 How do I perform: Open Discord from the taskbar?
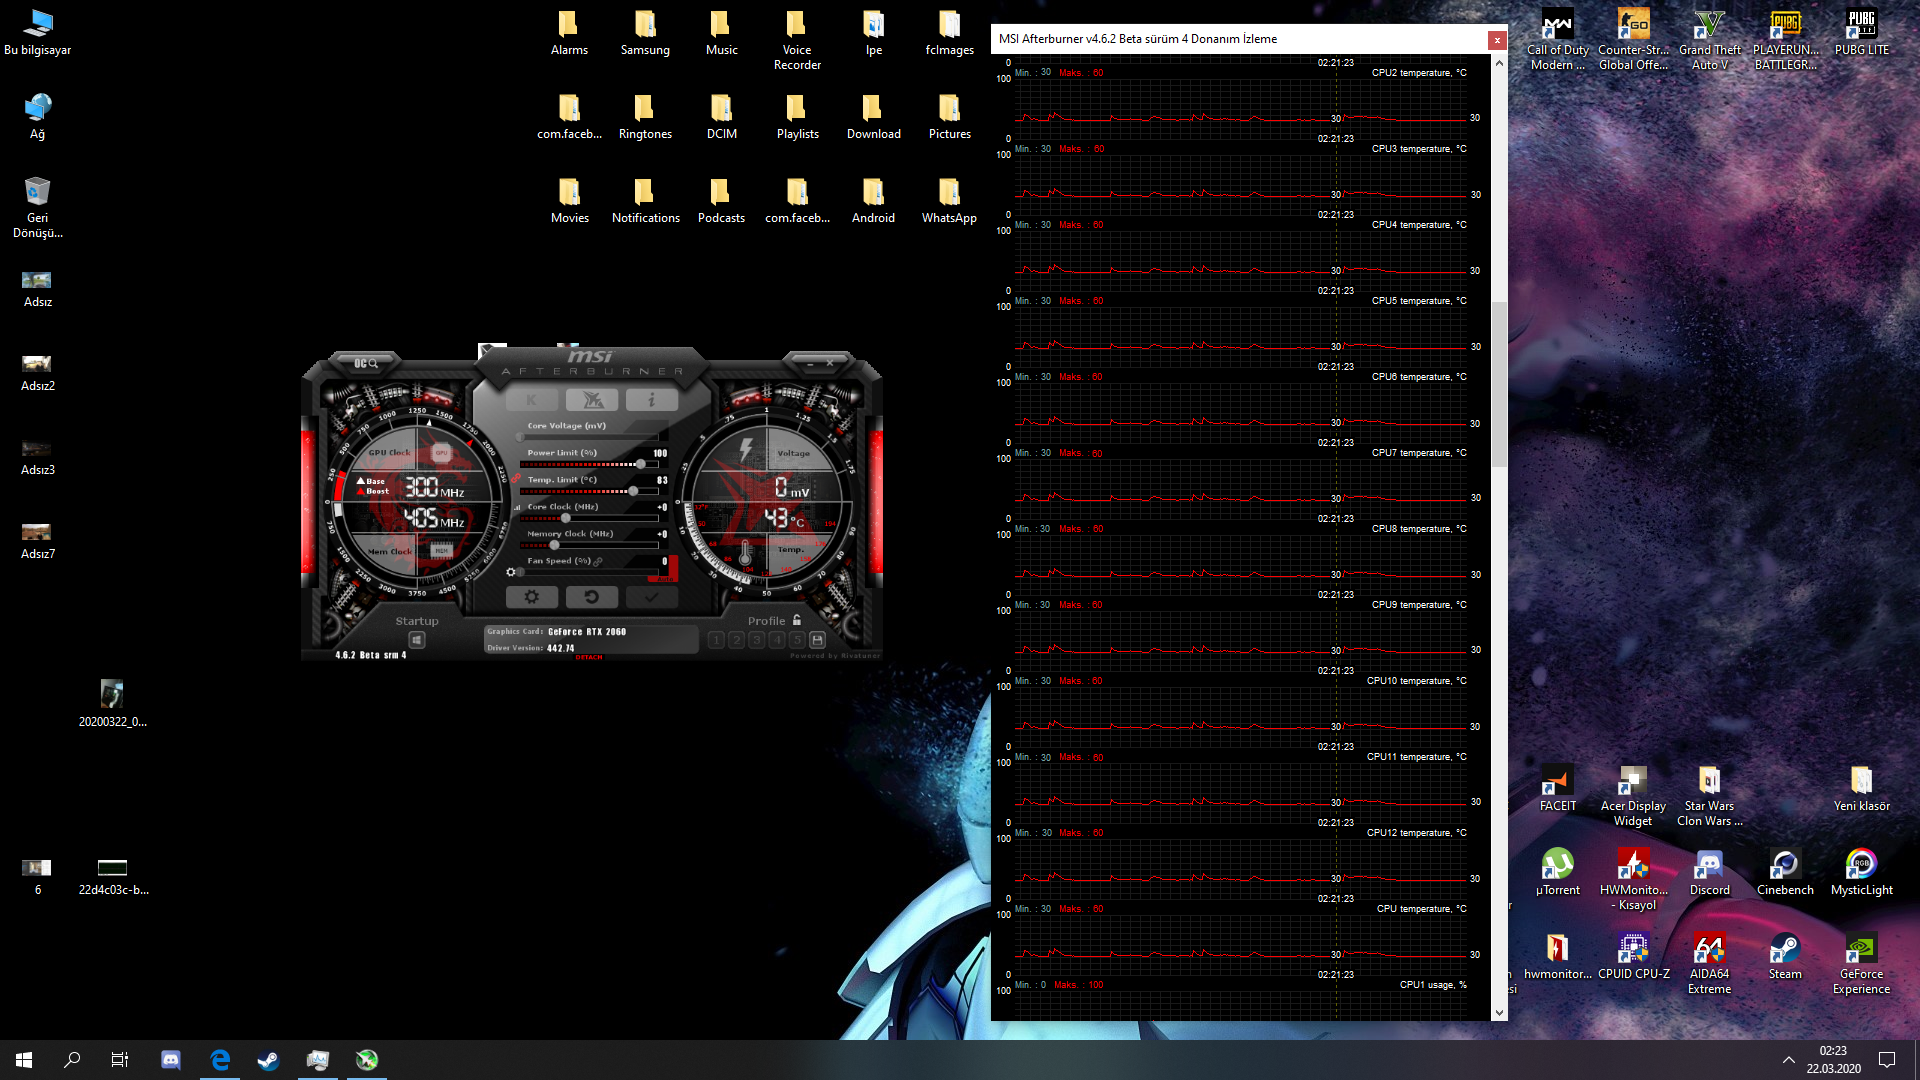pyautogui.click(x=171, y=1060)
